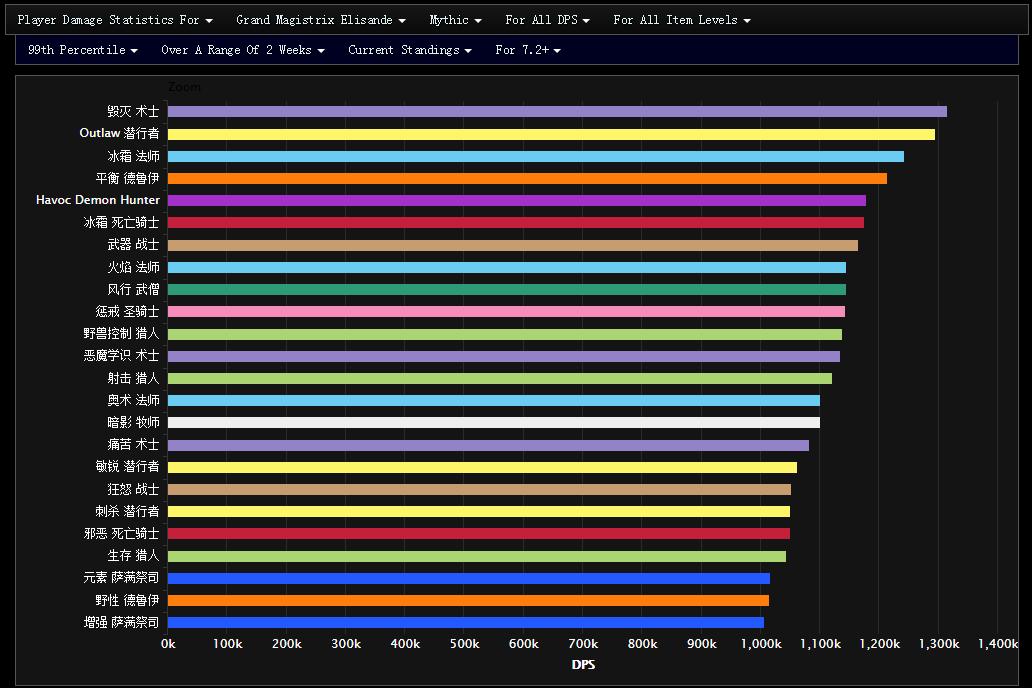Click the 平衡 德鲁伊 orange bar

point(527,178)
